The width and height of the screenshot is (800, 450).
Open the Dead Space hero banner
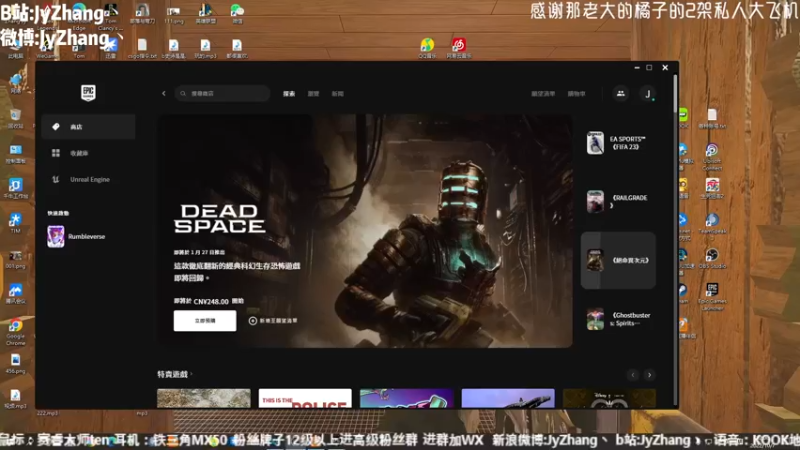point(365,231)
